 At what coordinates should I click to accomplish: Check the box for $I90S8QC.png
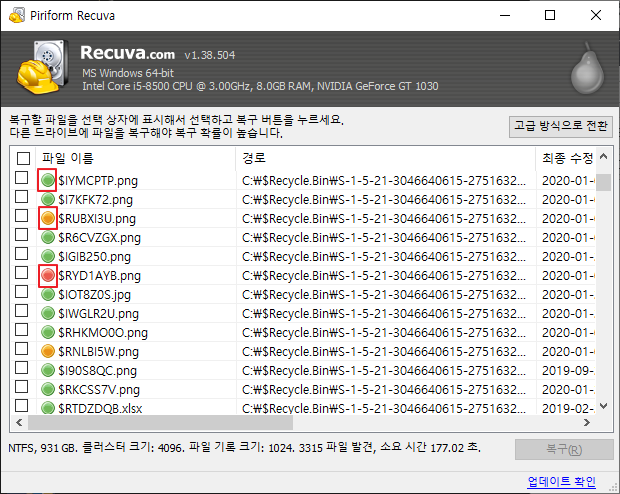tap(21, 367)
